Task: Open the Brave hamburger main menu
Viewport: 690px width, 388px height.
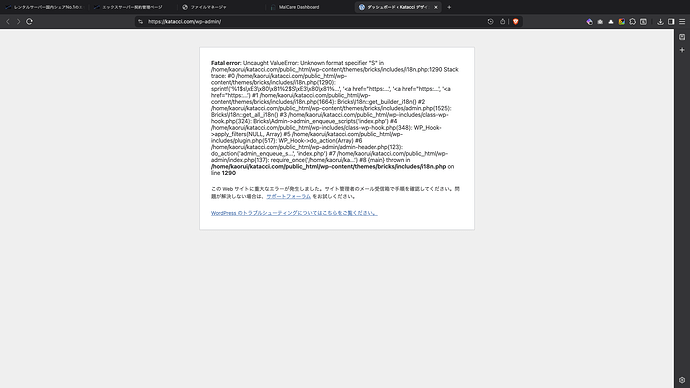Action: click(682, 22)
